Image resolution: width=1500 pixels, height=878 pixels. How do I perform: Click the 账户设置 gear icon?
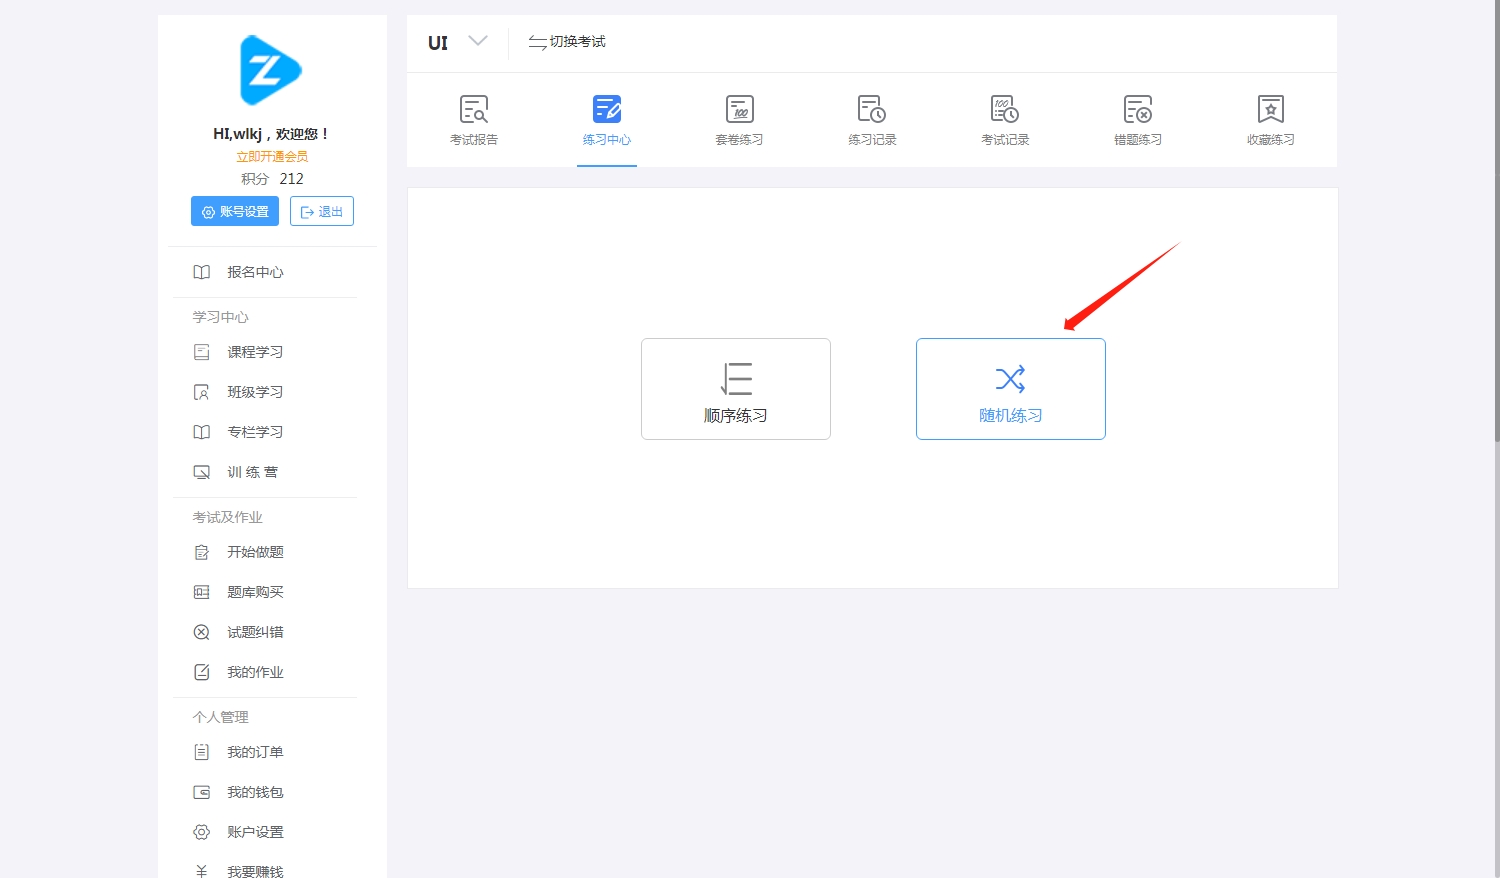pyautogui.click(x=202, y=832)
